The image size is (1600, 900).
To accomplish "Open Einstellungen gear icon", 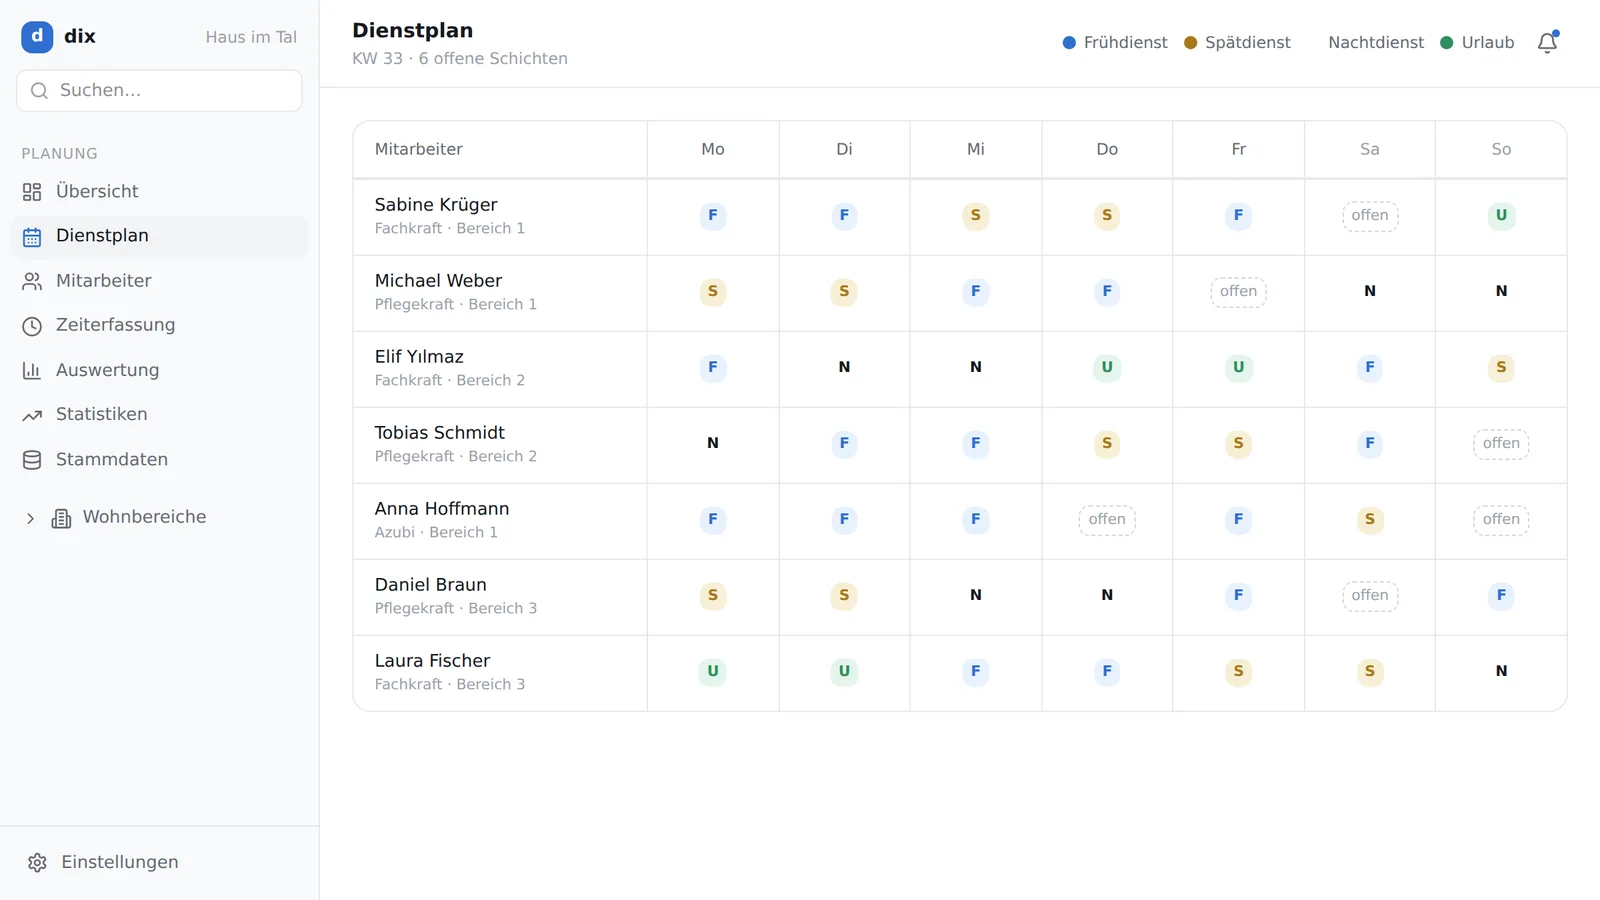I will (x=38, y=862).
